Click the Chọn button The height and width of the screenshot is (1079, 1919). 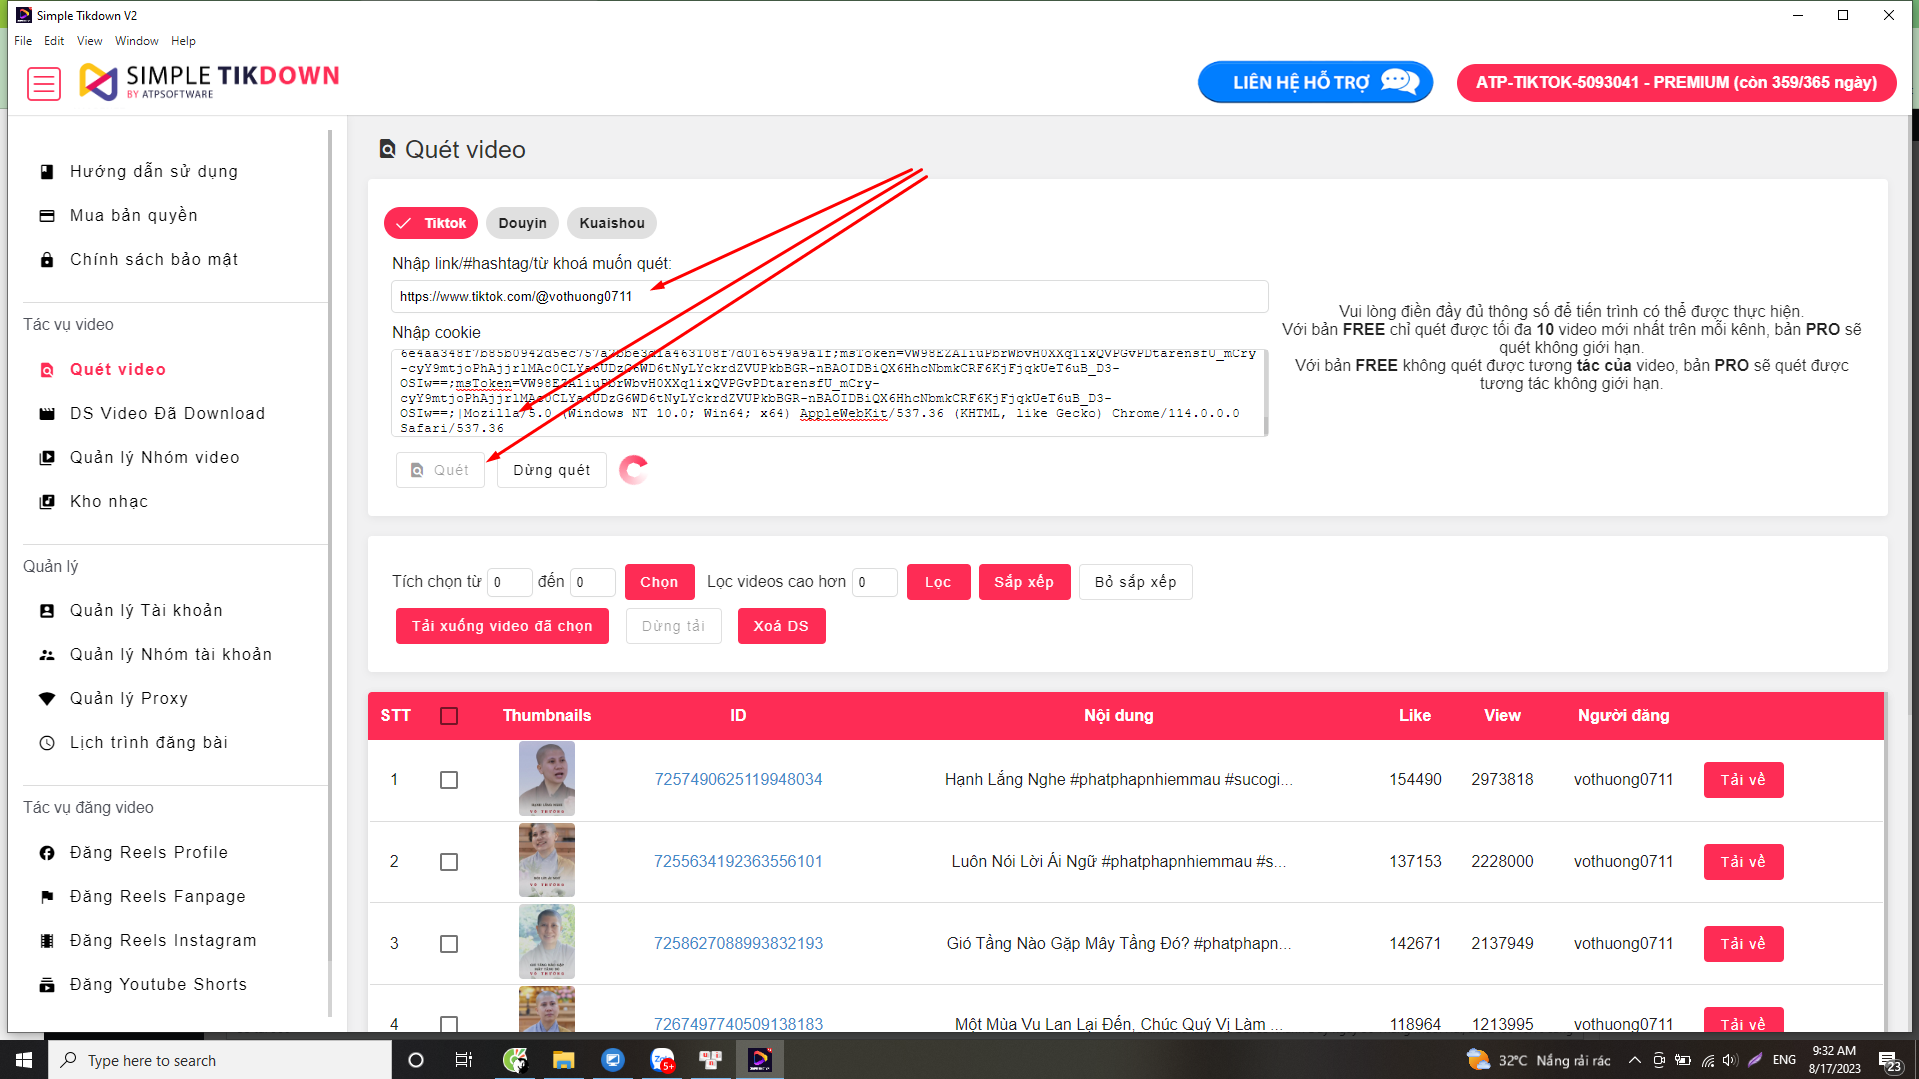point(660,582)
